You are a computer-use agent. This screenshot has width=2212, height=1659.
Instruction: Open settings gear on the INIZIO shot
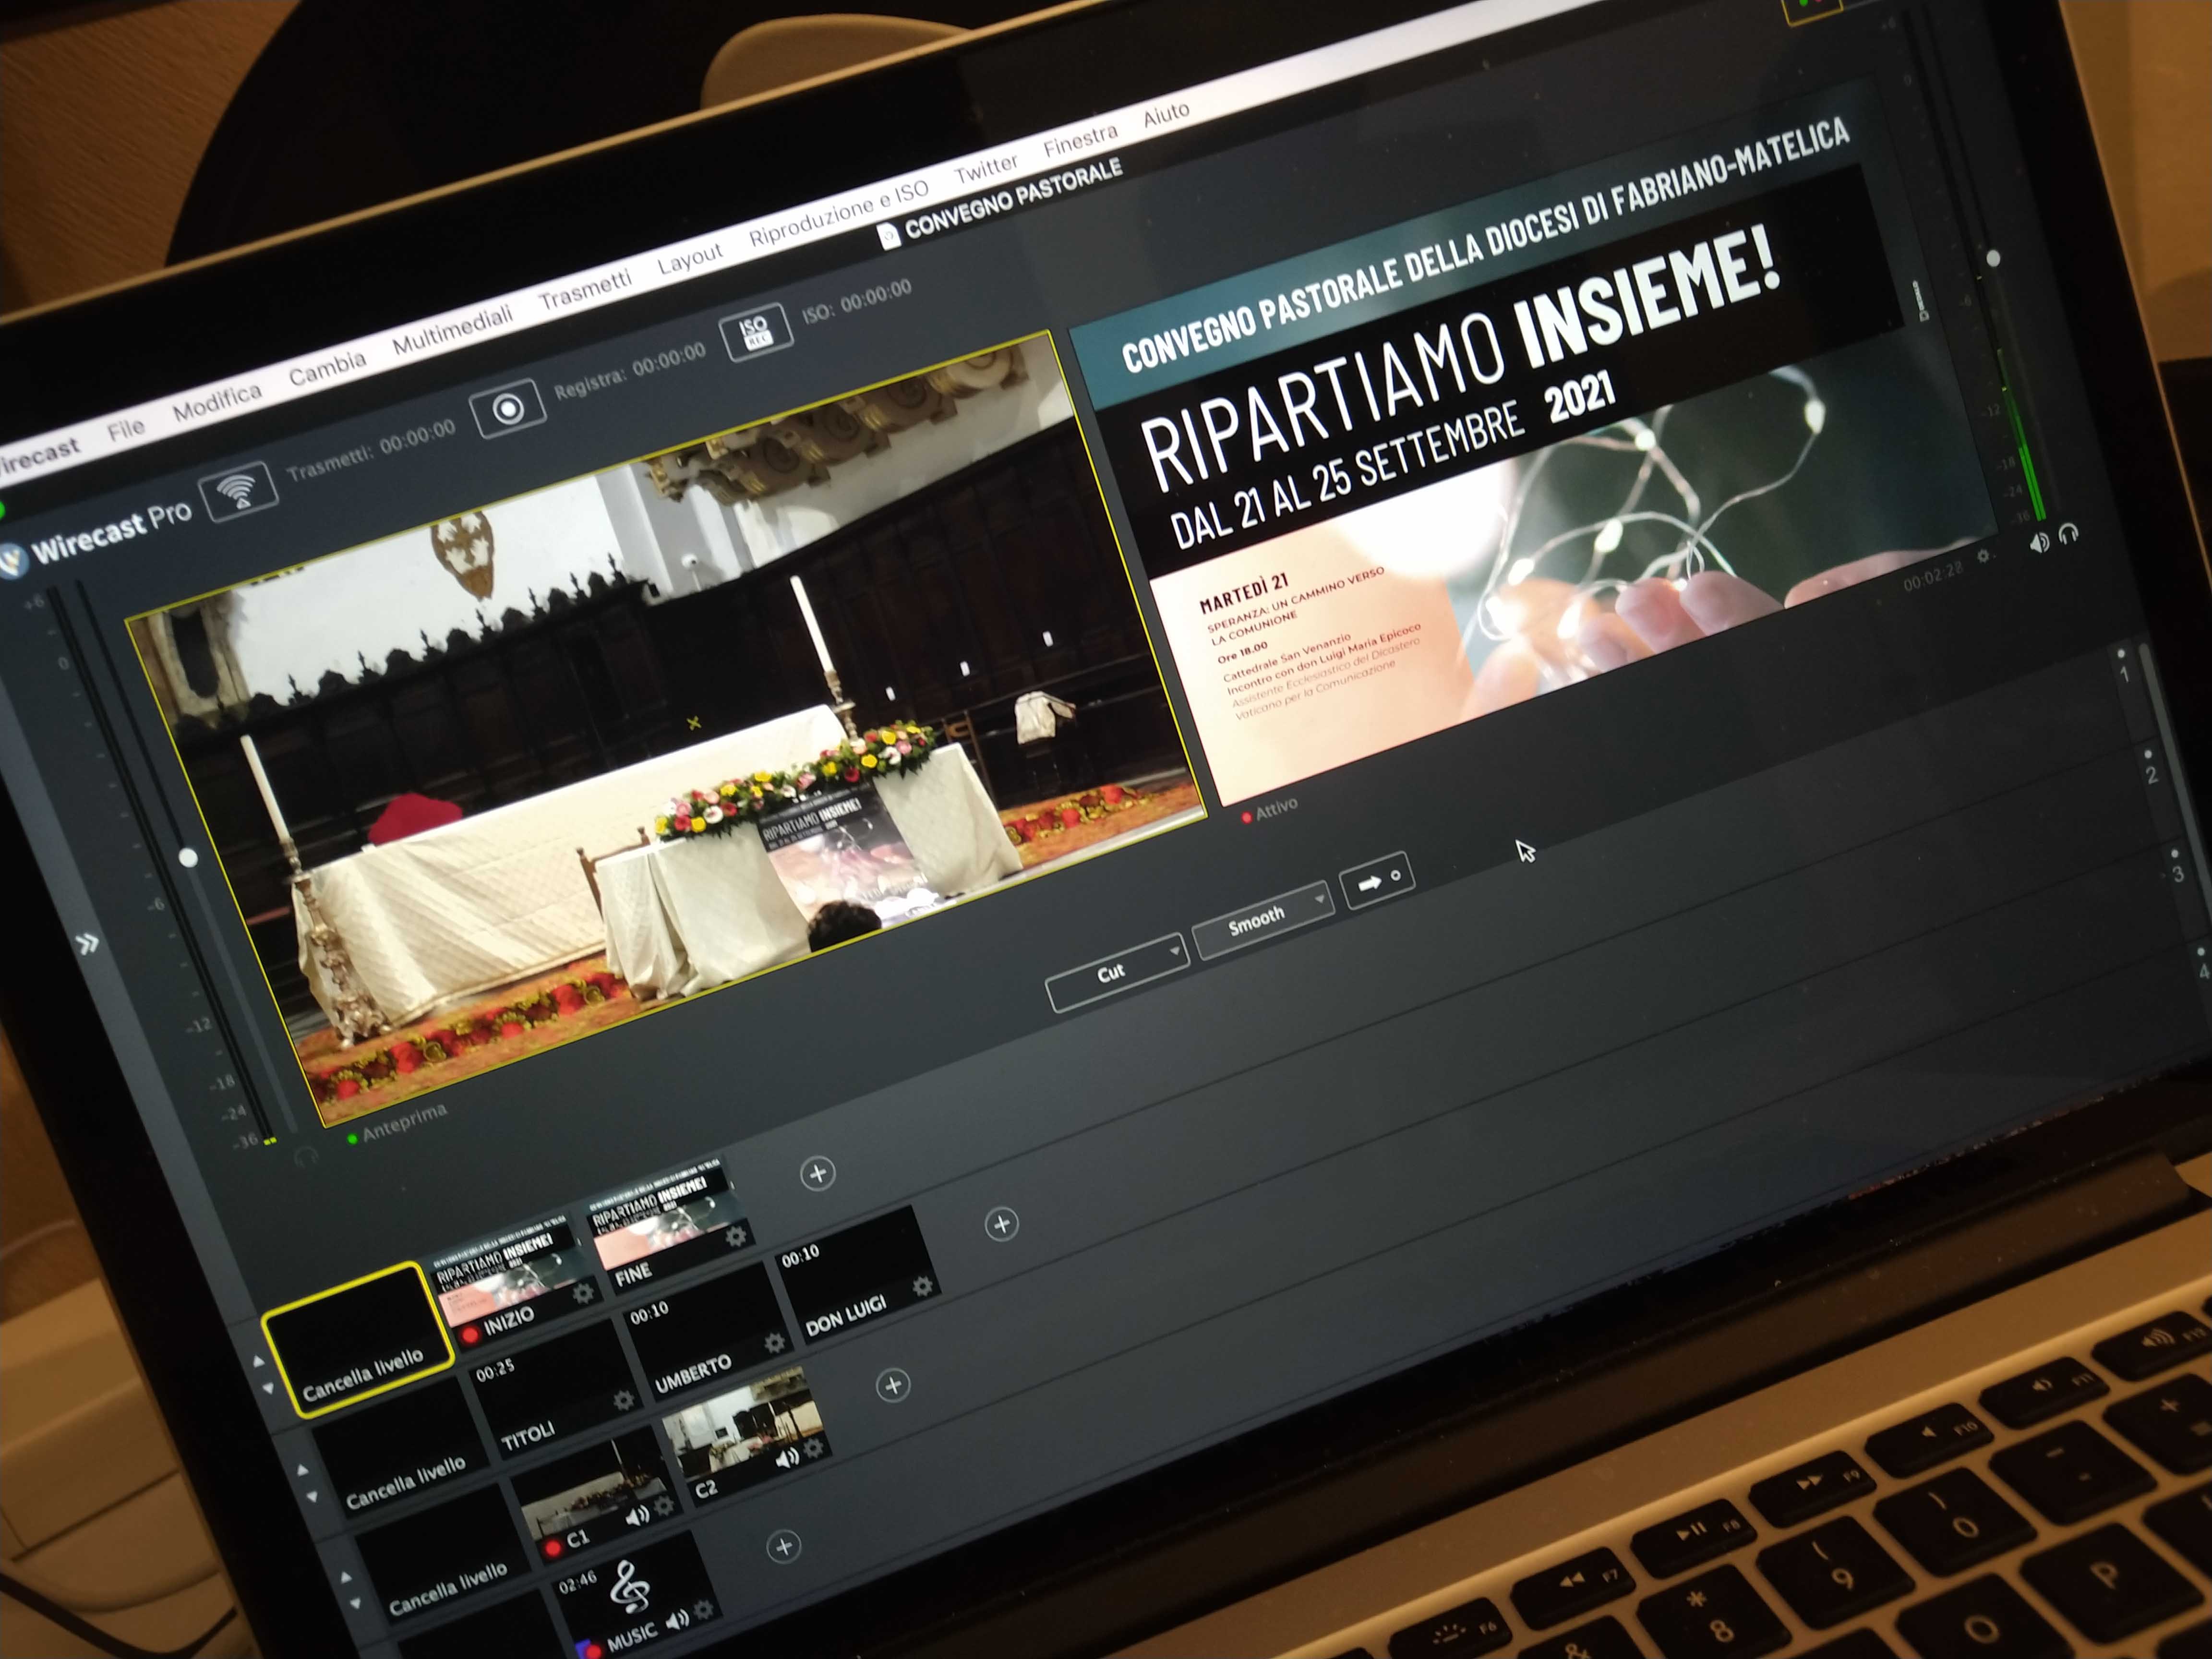pos(583,1293)
